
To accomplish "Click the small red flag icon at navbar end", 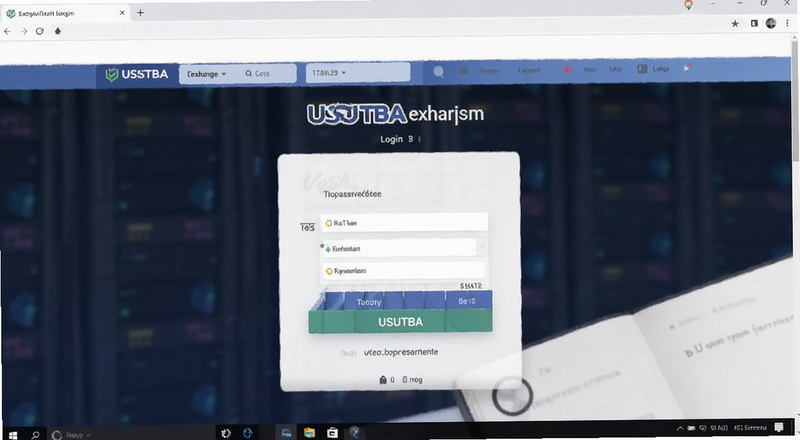I will pyautogui.click(x=687, y=68).
